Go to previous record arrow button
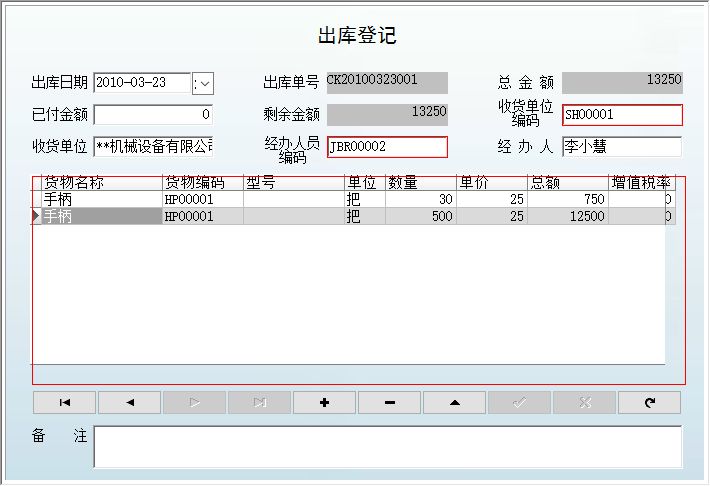The width and height of the screenshot is (710, 486). tap(130, 403)
